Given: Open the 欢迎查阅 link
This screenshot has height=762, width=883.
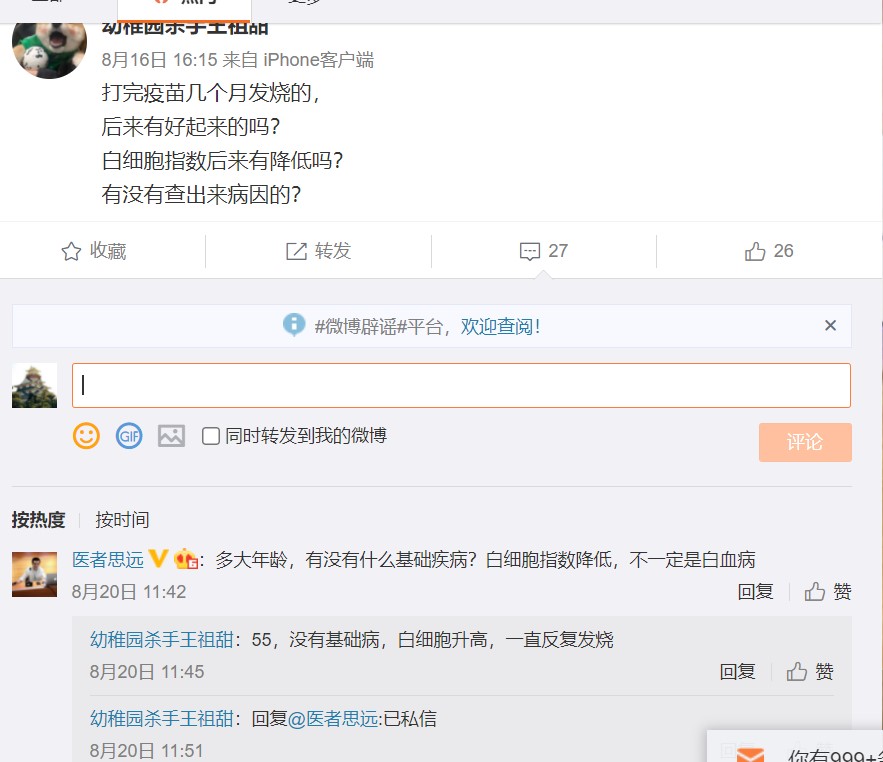Looking at the screenshot, I should pos(500,326).
